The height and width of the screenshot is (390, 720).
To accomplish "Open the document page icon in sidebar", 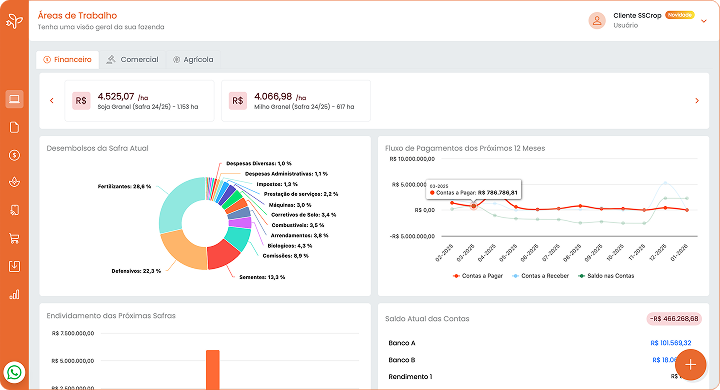I will pos(14,127).
